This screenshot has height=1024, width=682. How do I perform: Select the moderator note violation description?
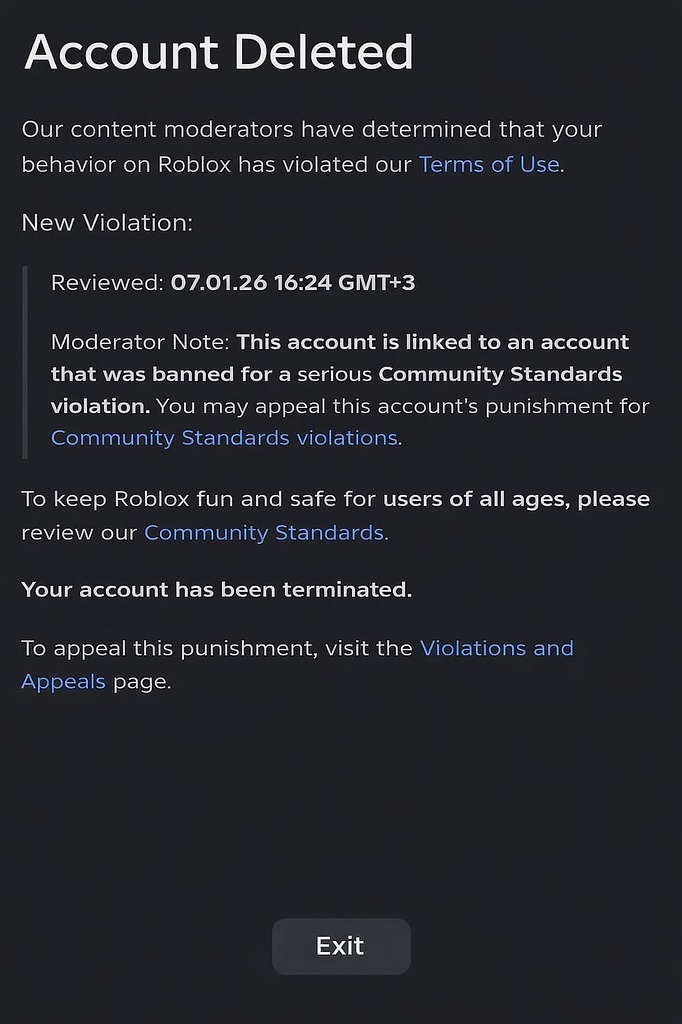[340, 373]
